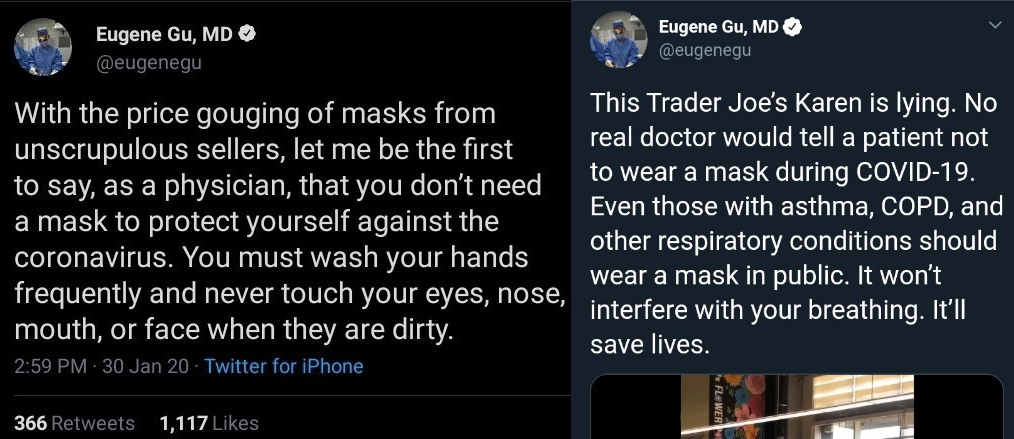
Task: Click the right tweet's profile avatar
Action: coord(617,39)
